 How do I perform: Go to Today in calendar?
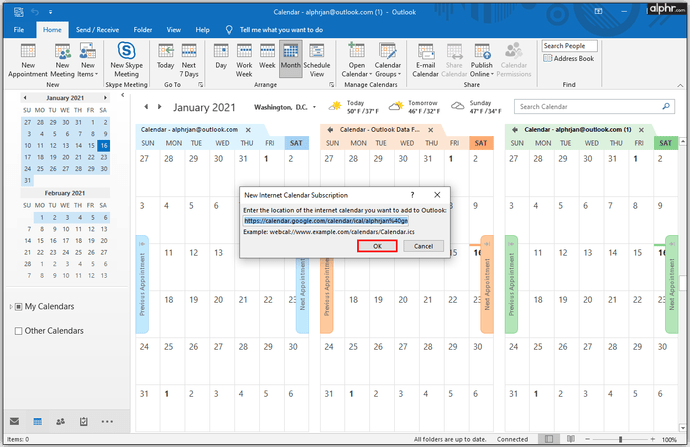(165, 57)
